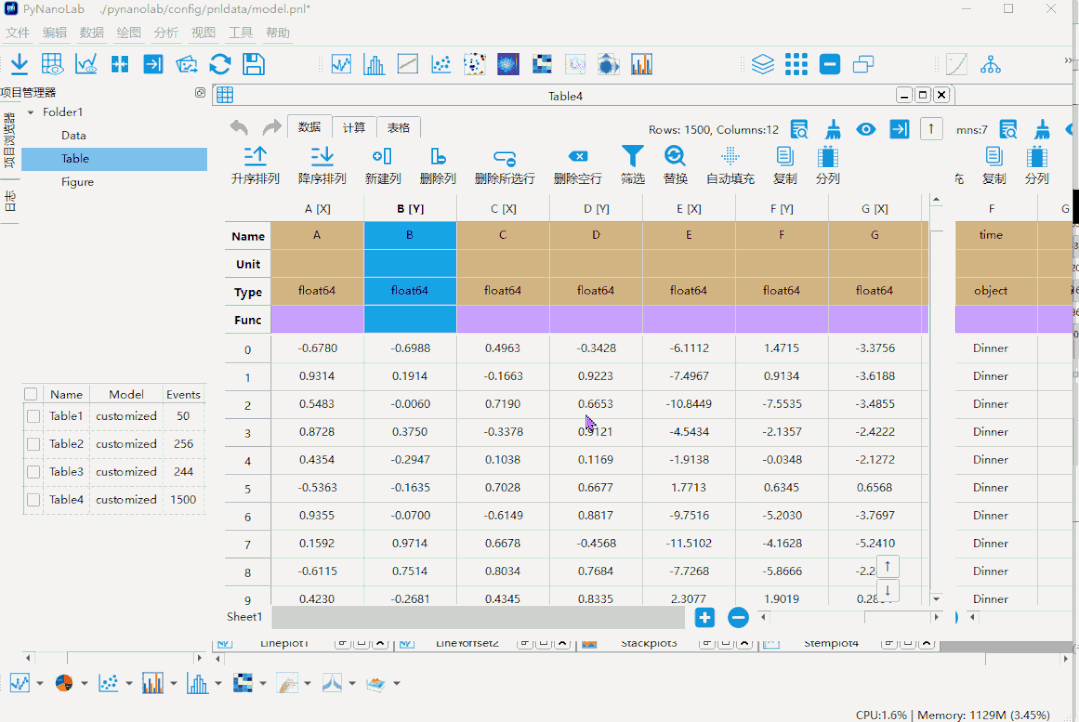This screenshot has width=1079, height=722.
Task: Open dropdown arrow next to pie chart icon
Action: (x=85, y=683)
